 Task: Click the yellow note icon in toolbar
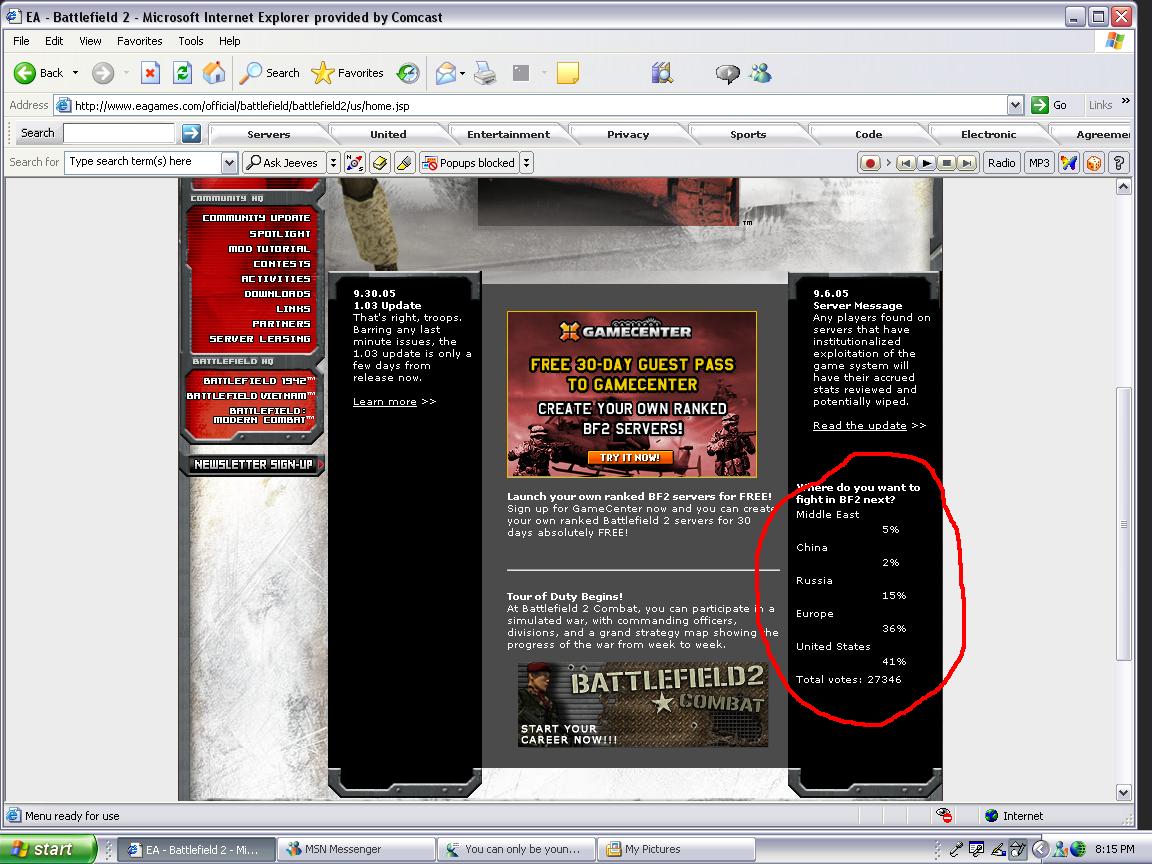click(x=567, y=73)
